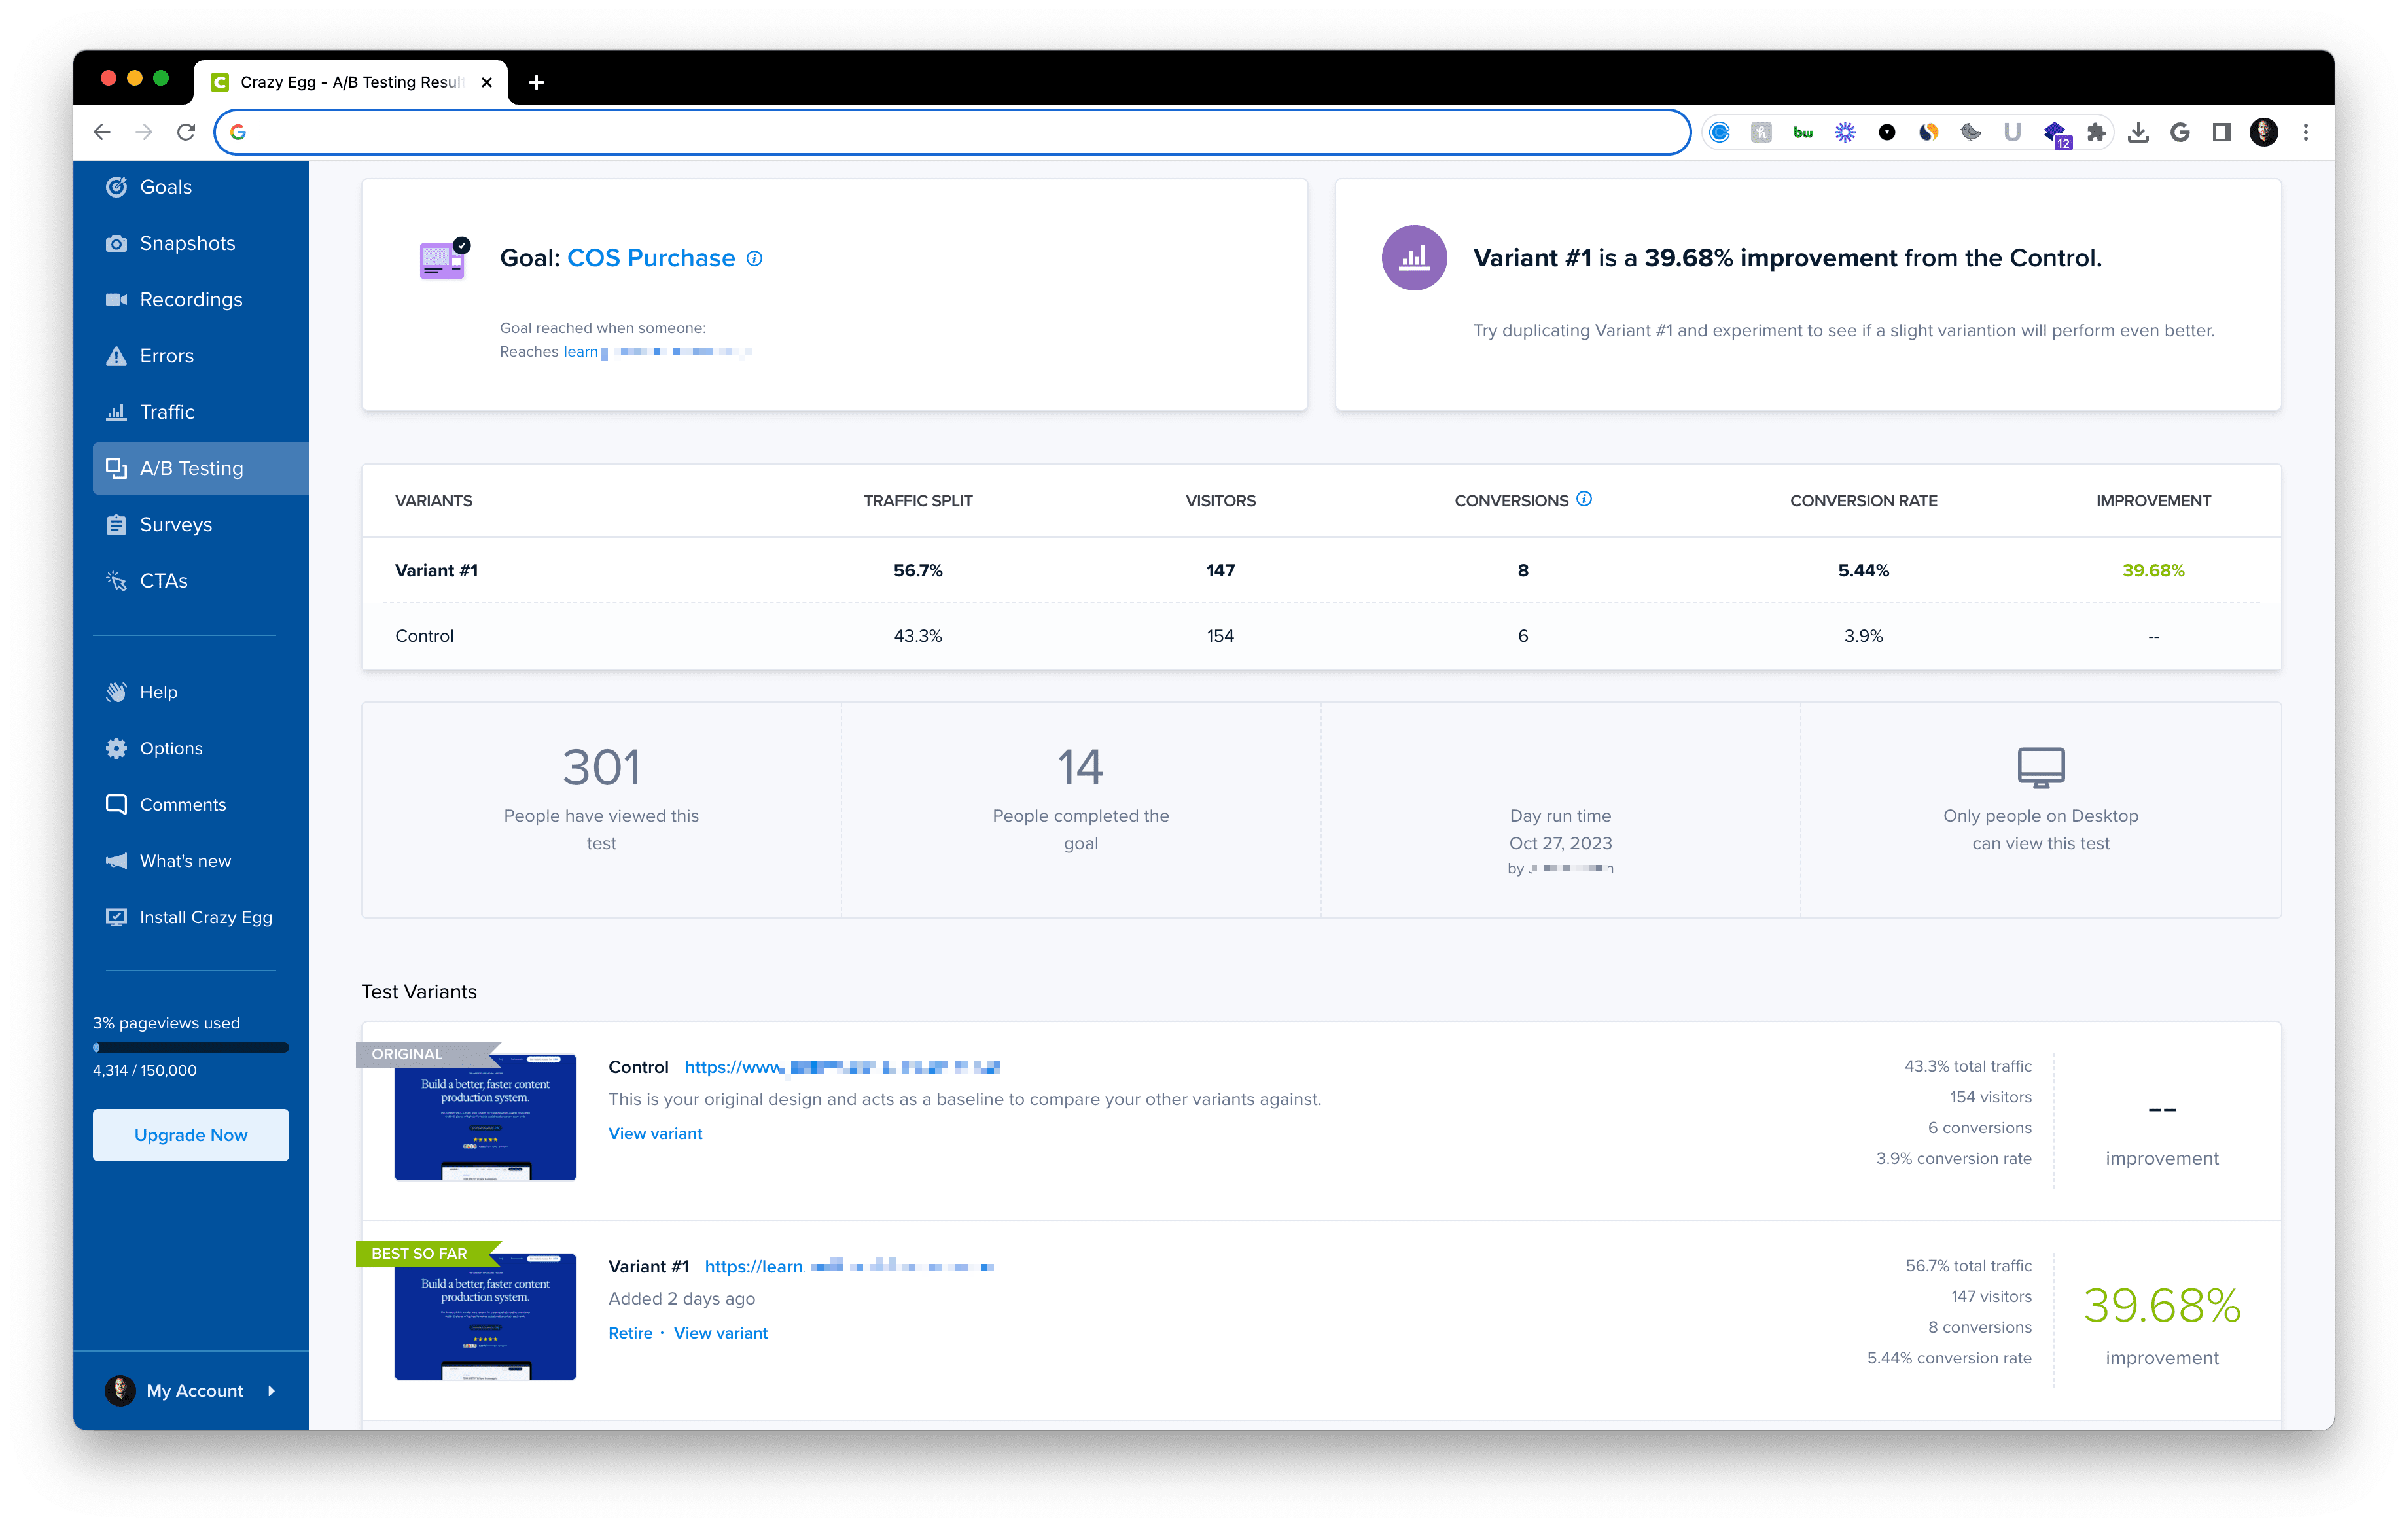
Task: Open Surveys clipboard icon in sidebar
Action: [x=116, y=525]
